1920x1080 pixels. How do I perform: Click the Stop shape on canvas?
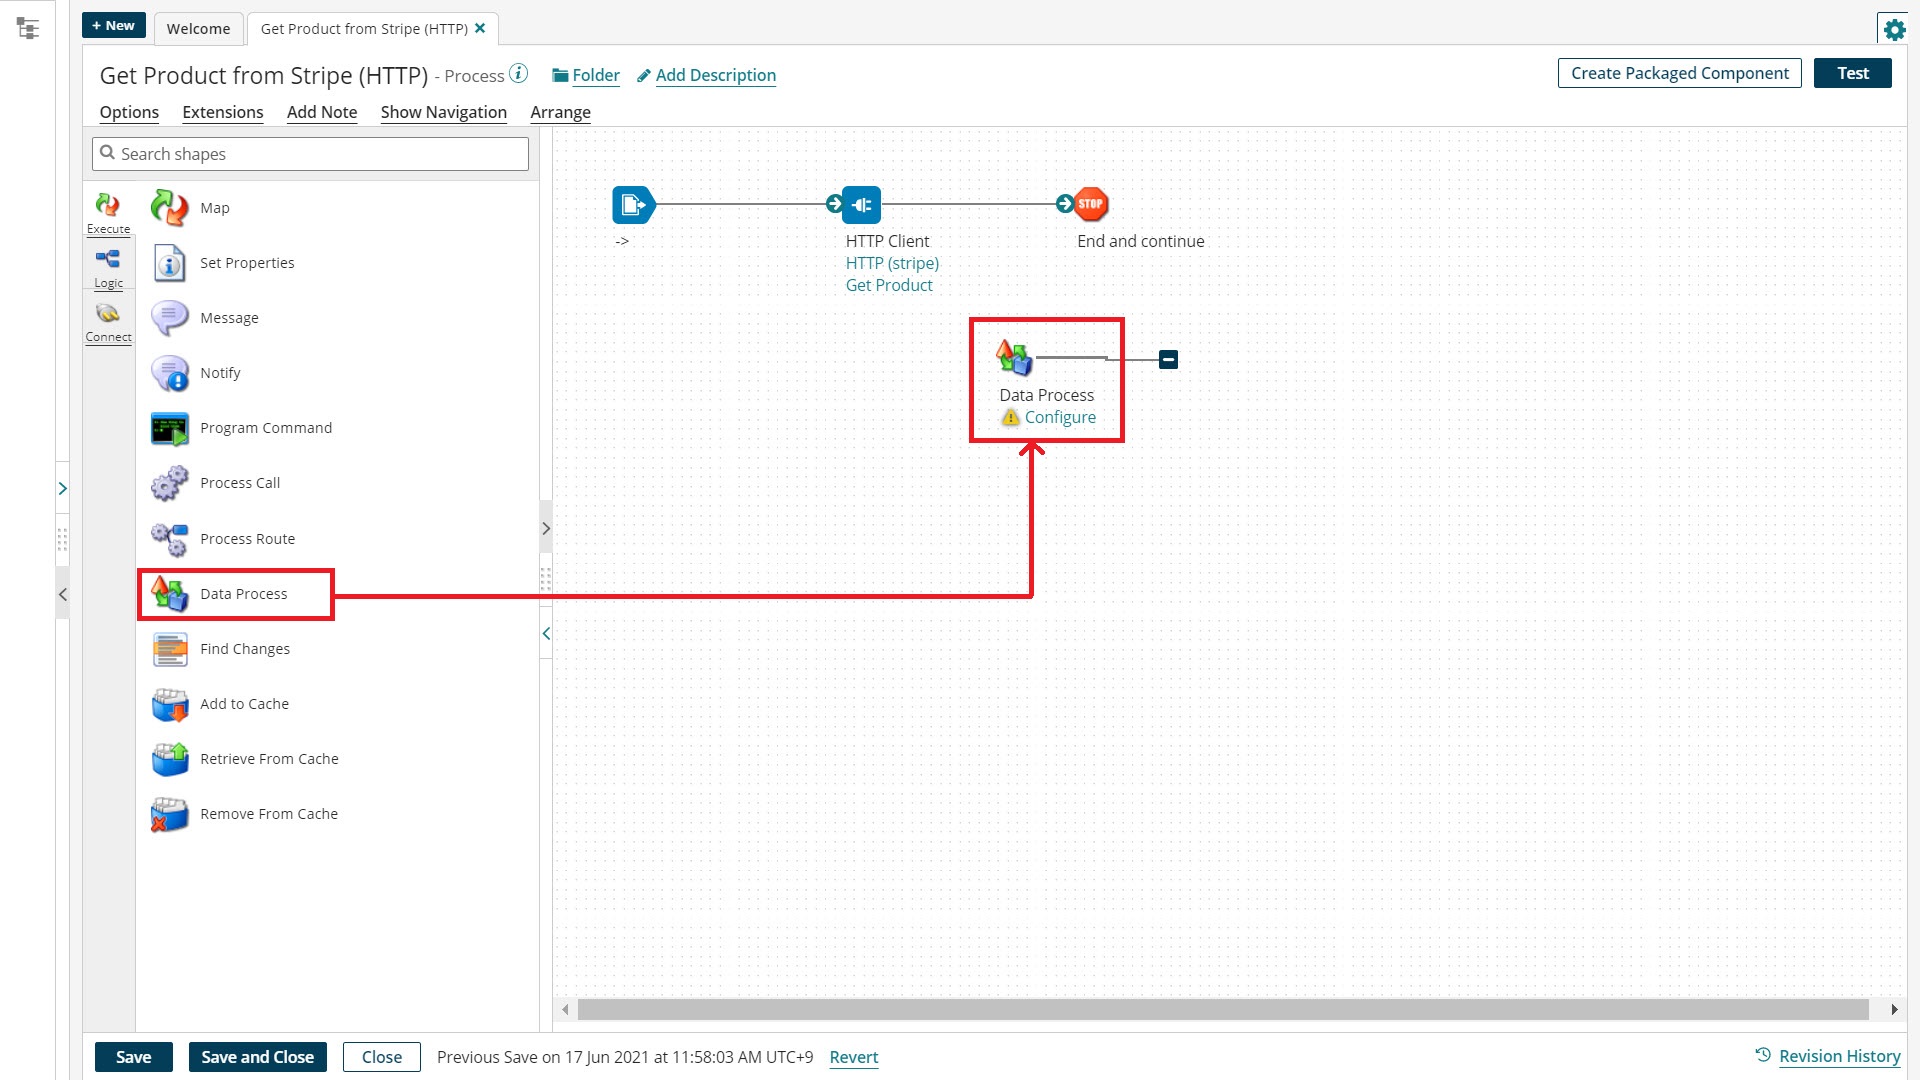pos(1091,204)
